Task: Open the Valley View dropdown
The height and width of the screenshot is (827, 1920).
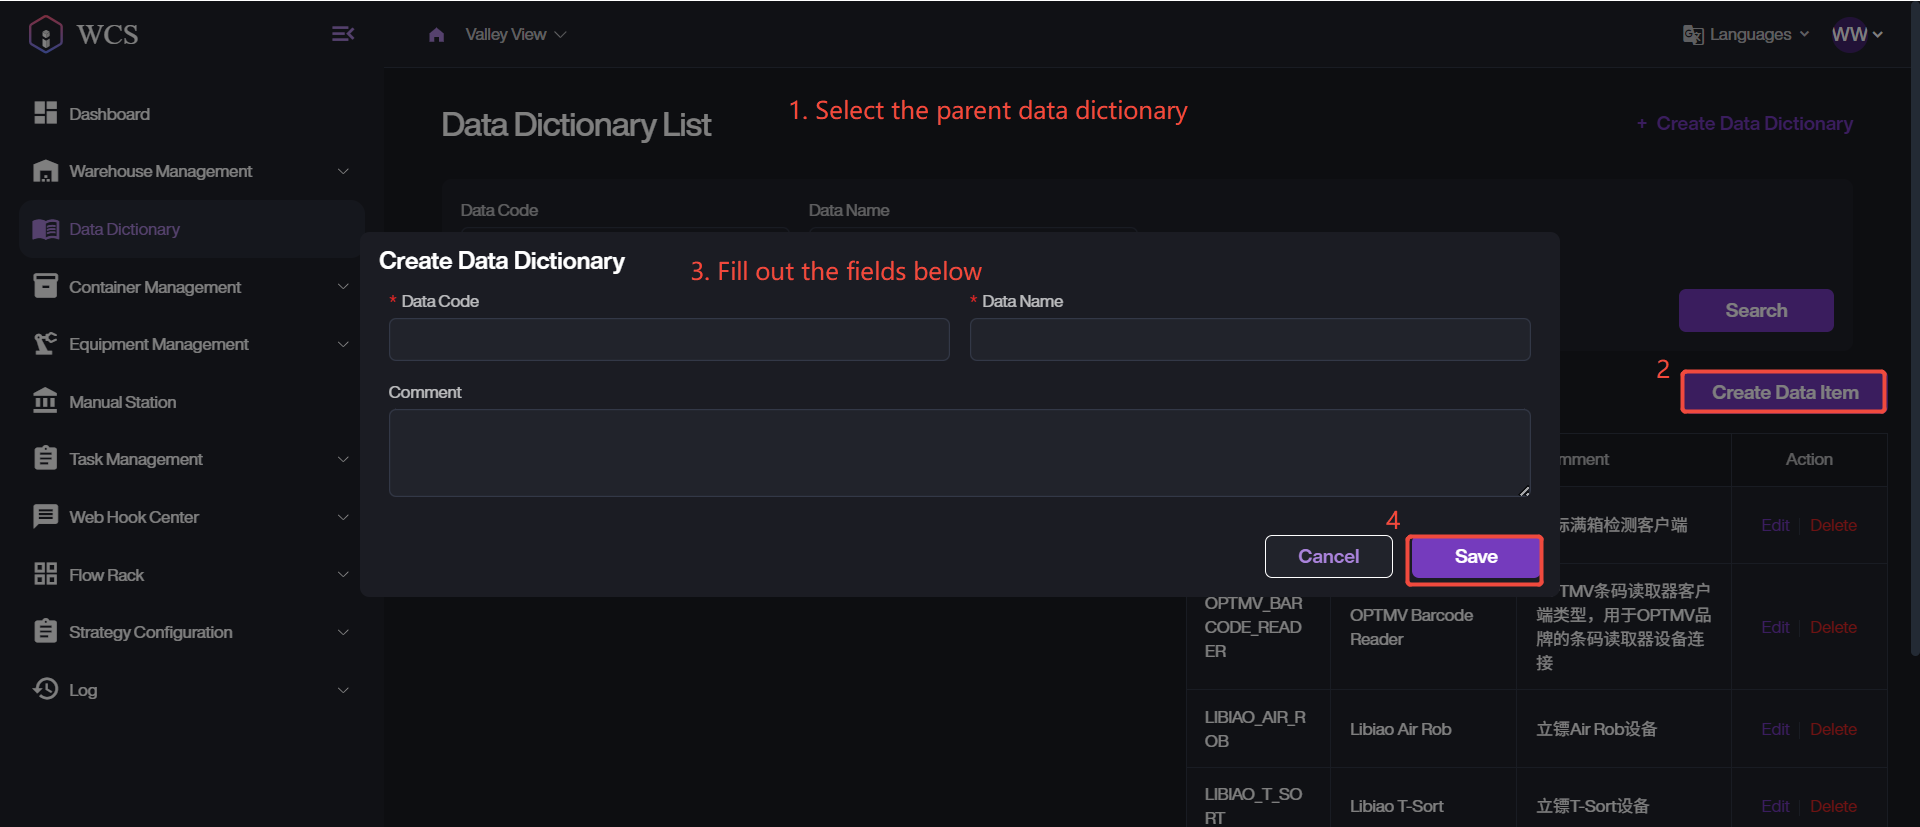Action: tap(515, 35)
